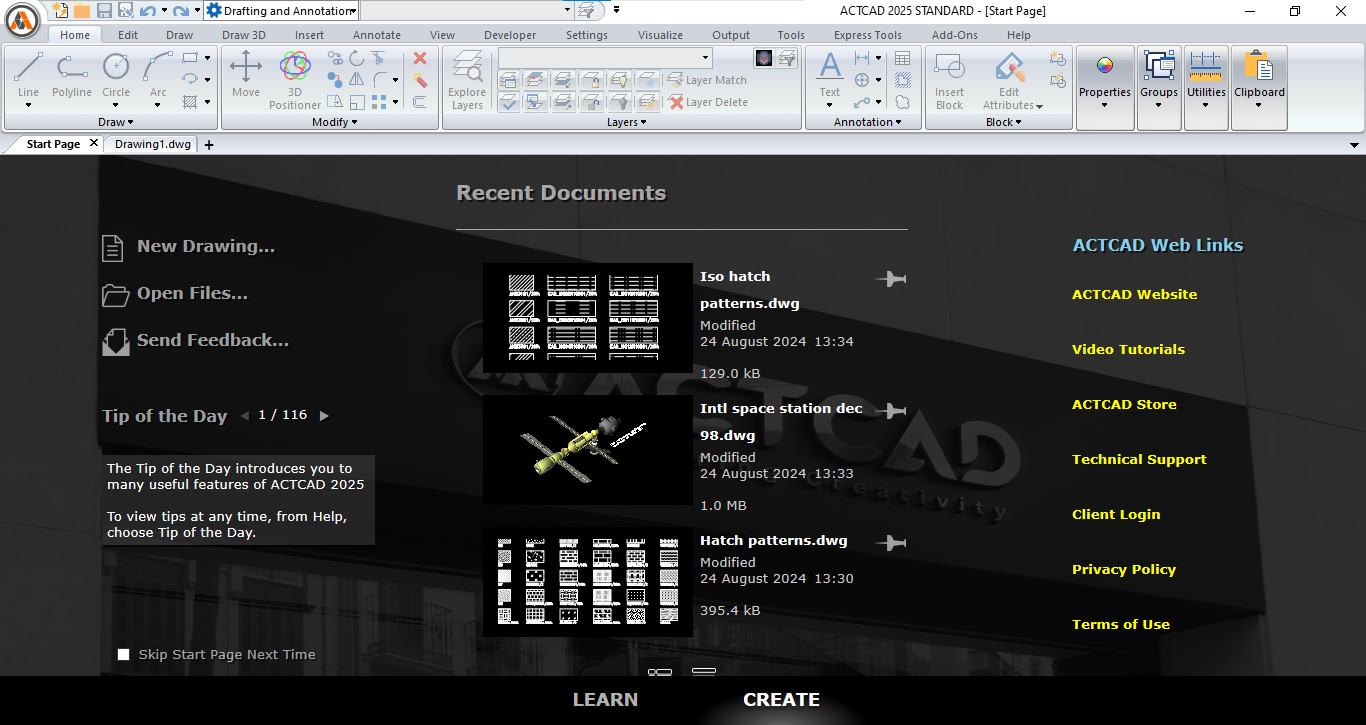Click the Move tool in Modify panel
The height and width of the screenshot is (725, 1366).
(x=245, y=75)
